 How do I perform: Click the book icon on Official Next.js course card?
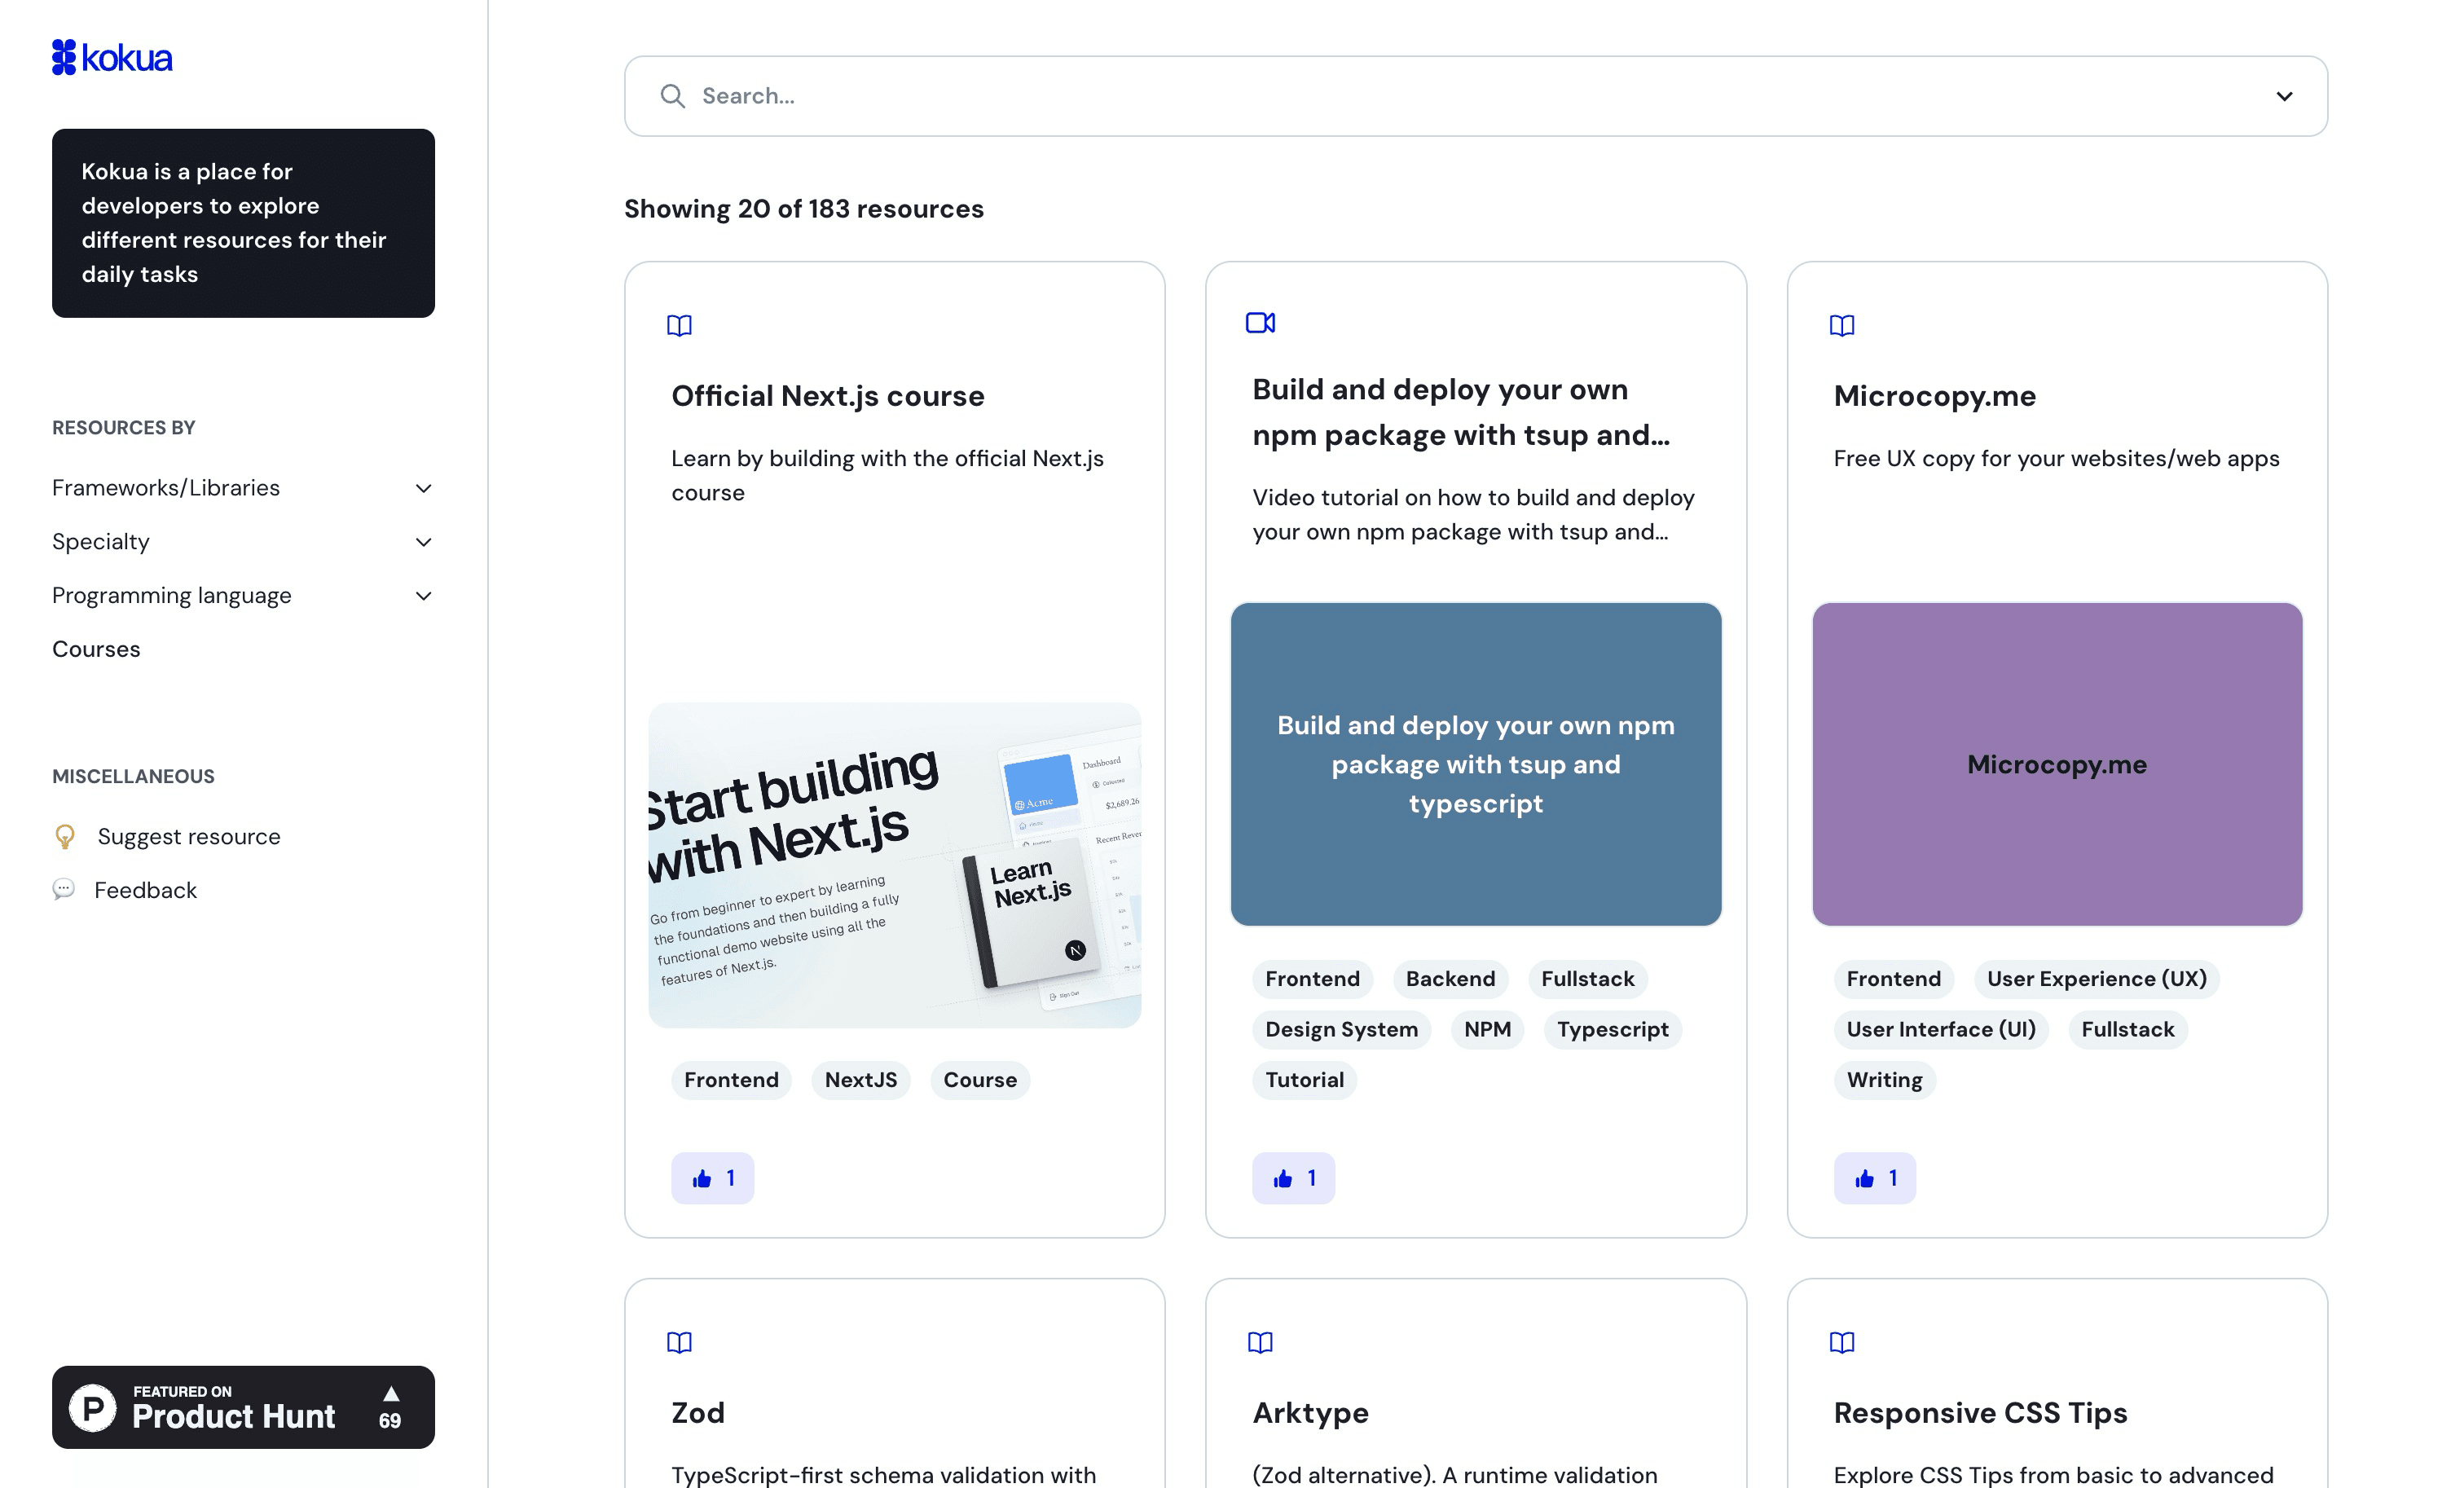679,326
